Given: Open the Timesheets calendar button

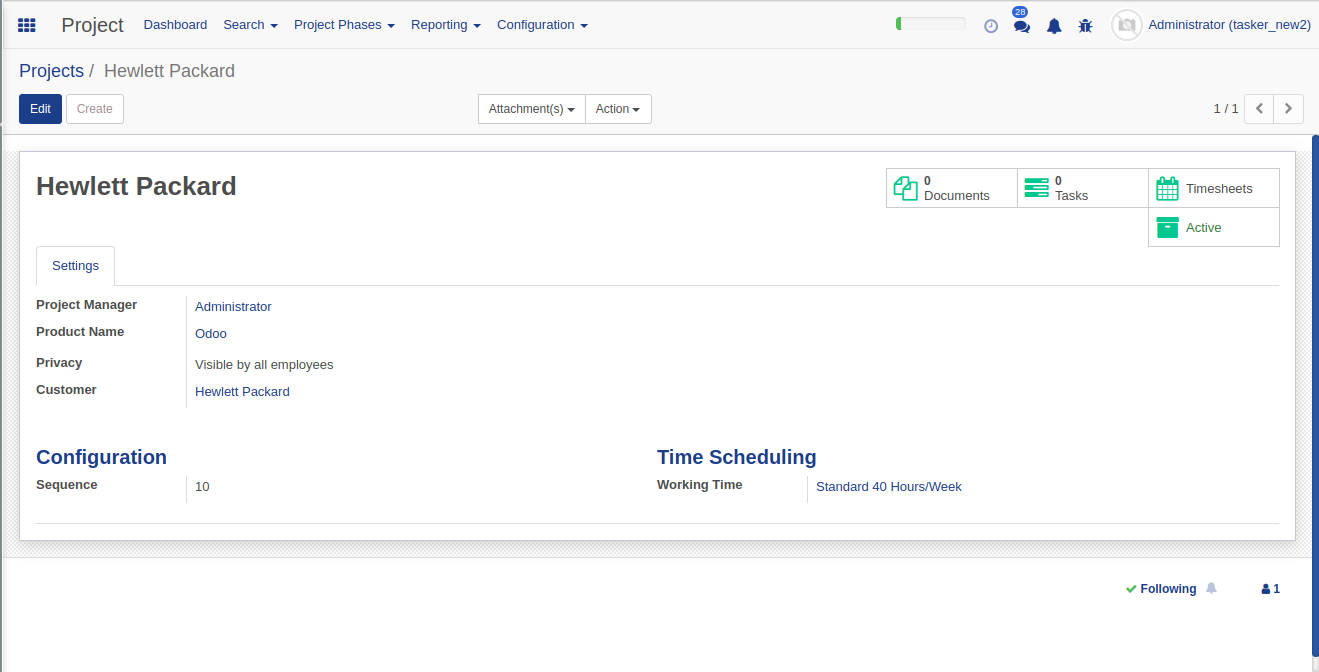Looking at the screenshot, I should pyautogui.click(x=1214, y=188).
